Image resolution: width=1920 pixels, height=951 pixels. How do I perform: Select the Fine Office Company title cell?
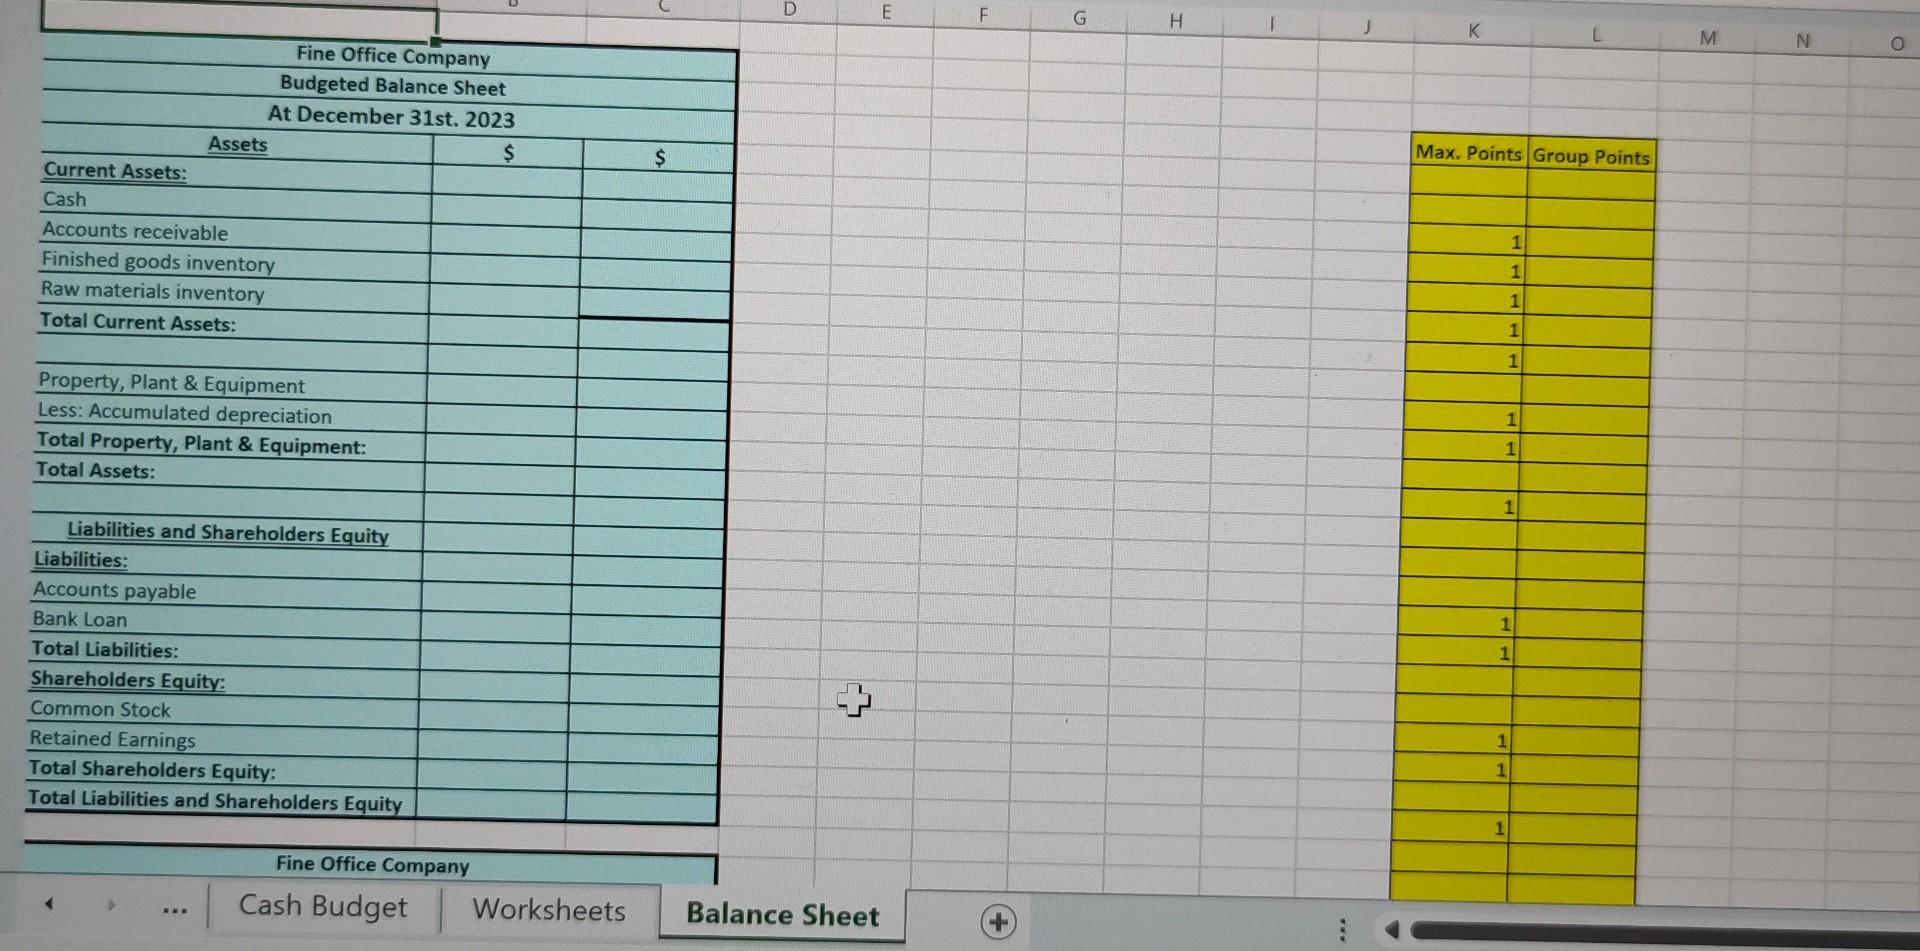click(x=390, y=58)
